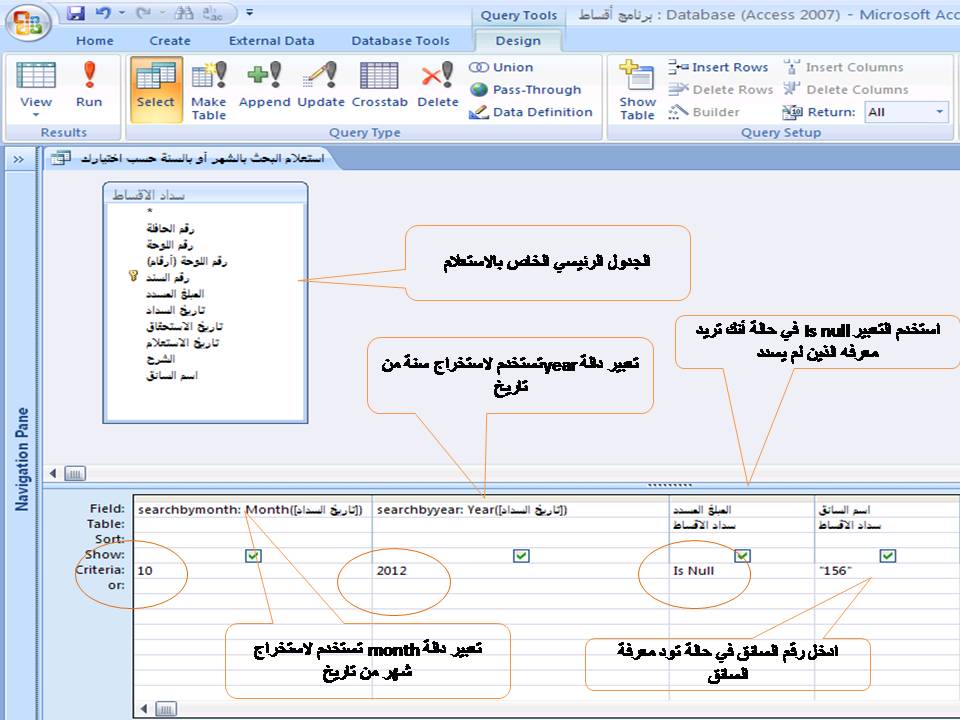Choose the Append query icon

264,85
